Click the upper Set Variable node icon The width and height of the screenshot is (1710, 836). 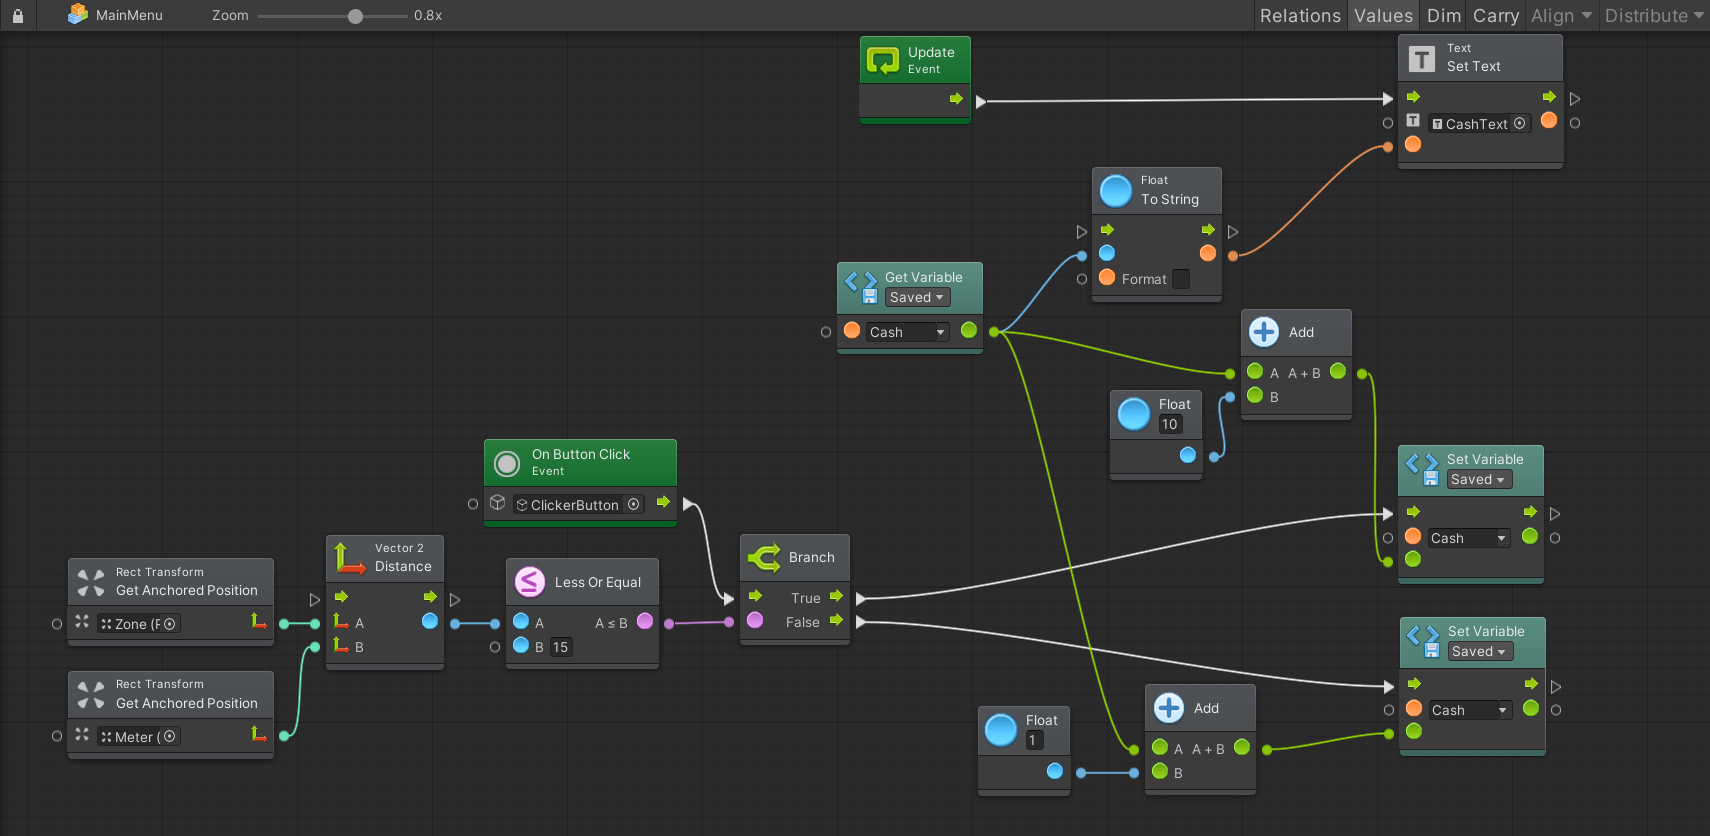pos(1422,469)
